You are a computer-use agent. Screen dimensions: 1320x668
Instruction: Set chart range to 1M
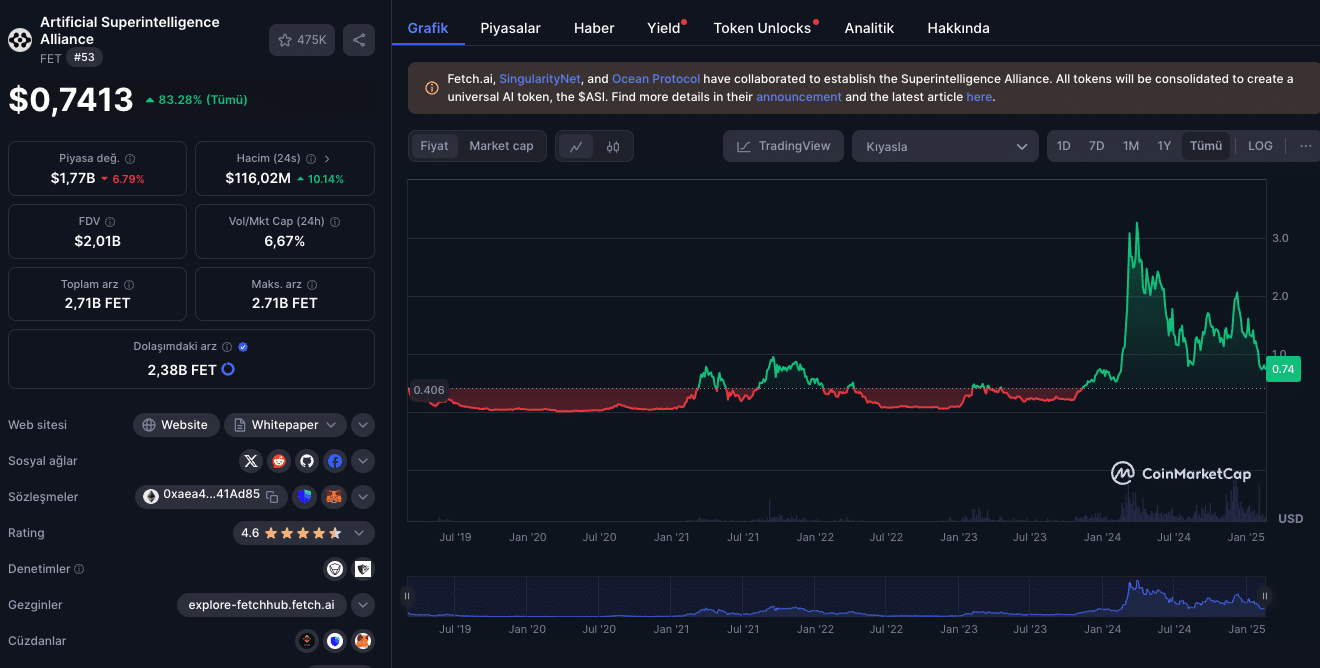1131,146
